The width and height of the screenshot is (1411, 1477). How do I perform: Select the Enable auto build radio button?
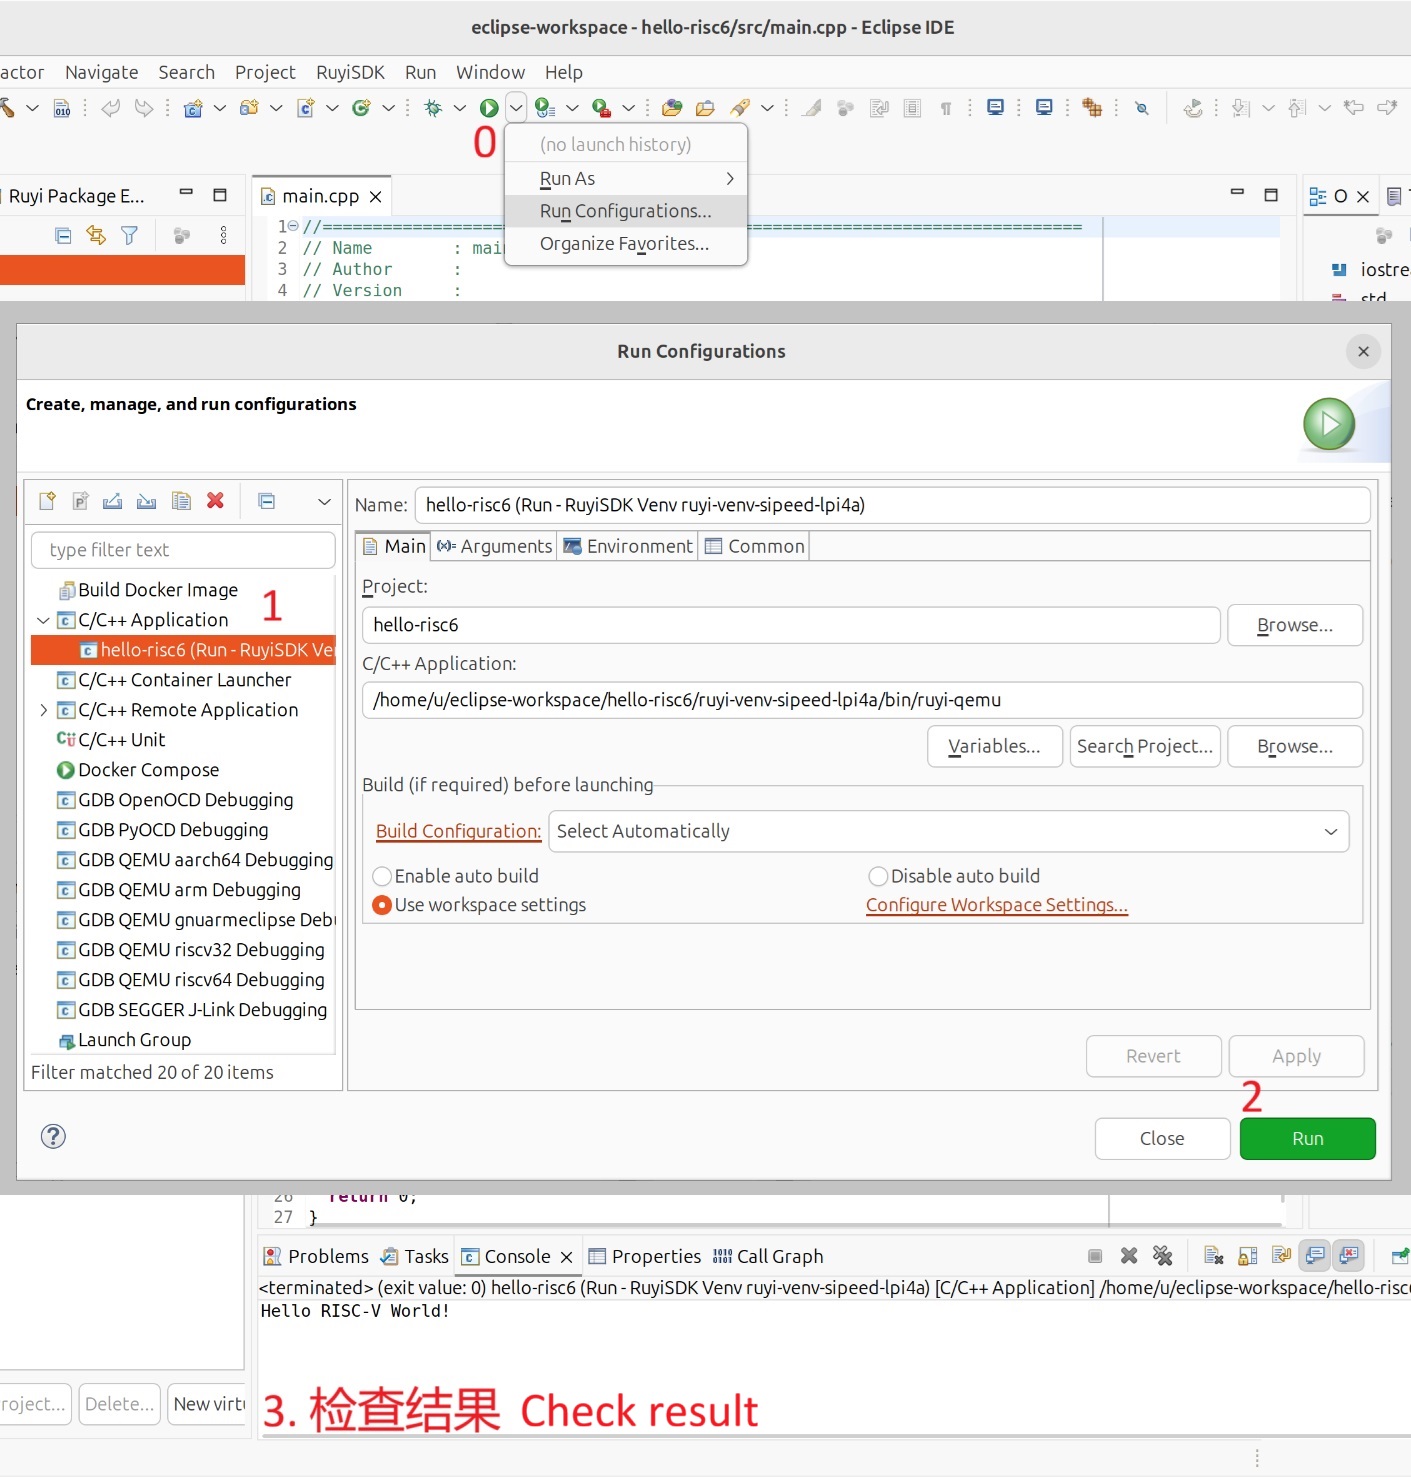pos(381,876)
